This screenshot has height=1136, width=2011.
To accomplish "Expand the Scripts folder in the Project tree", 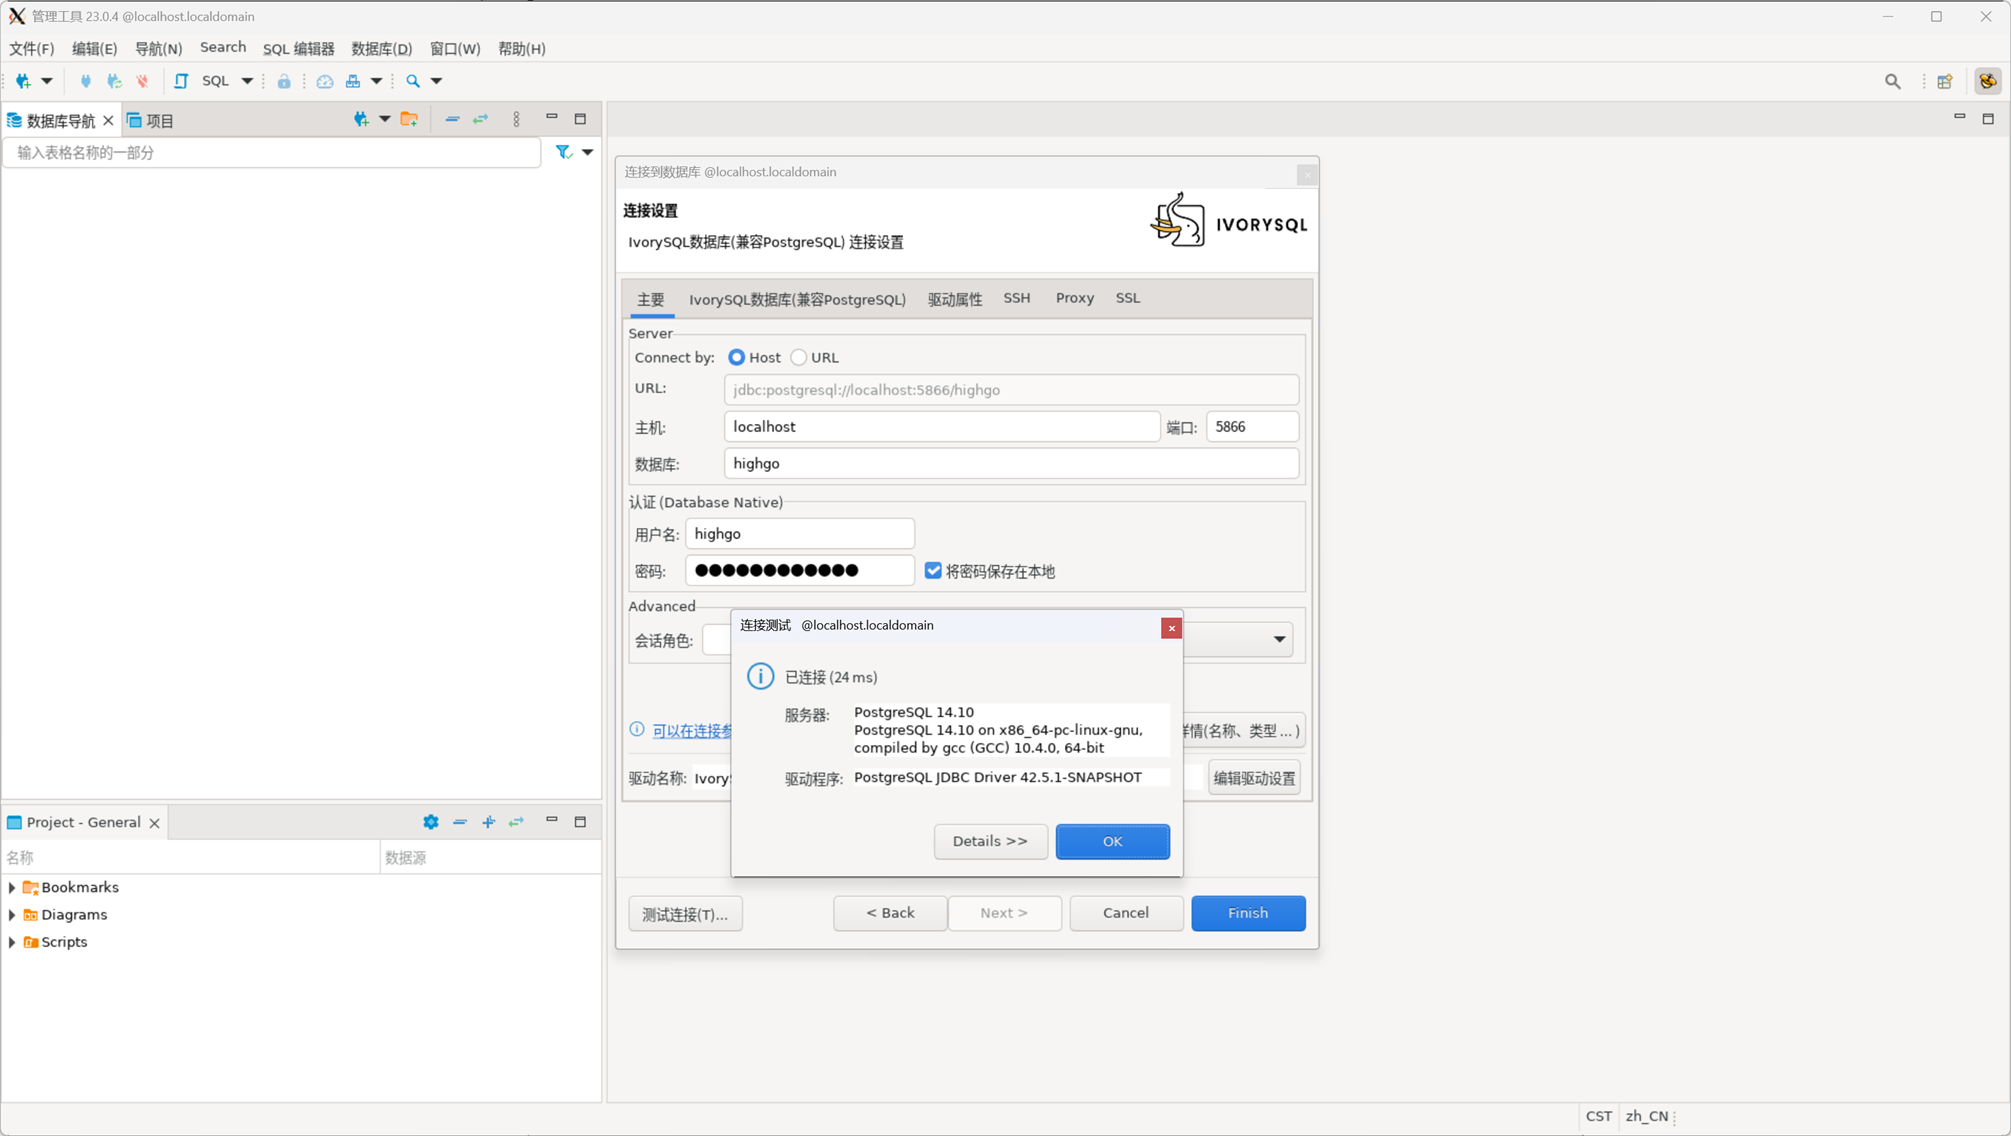I will pyautogui.click(x=12, y=942).
